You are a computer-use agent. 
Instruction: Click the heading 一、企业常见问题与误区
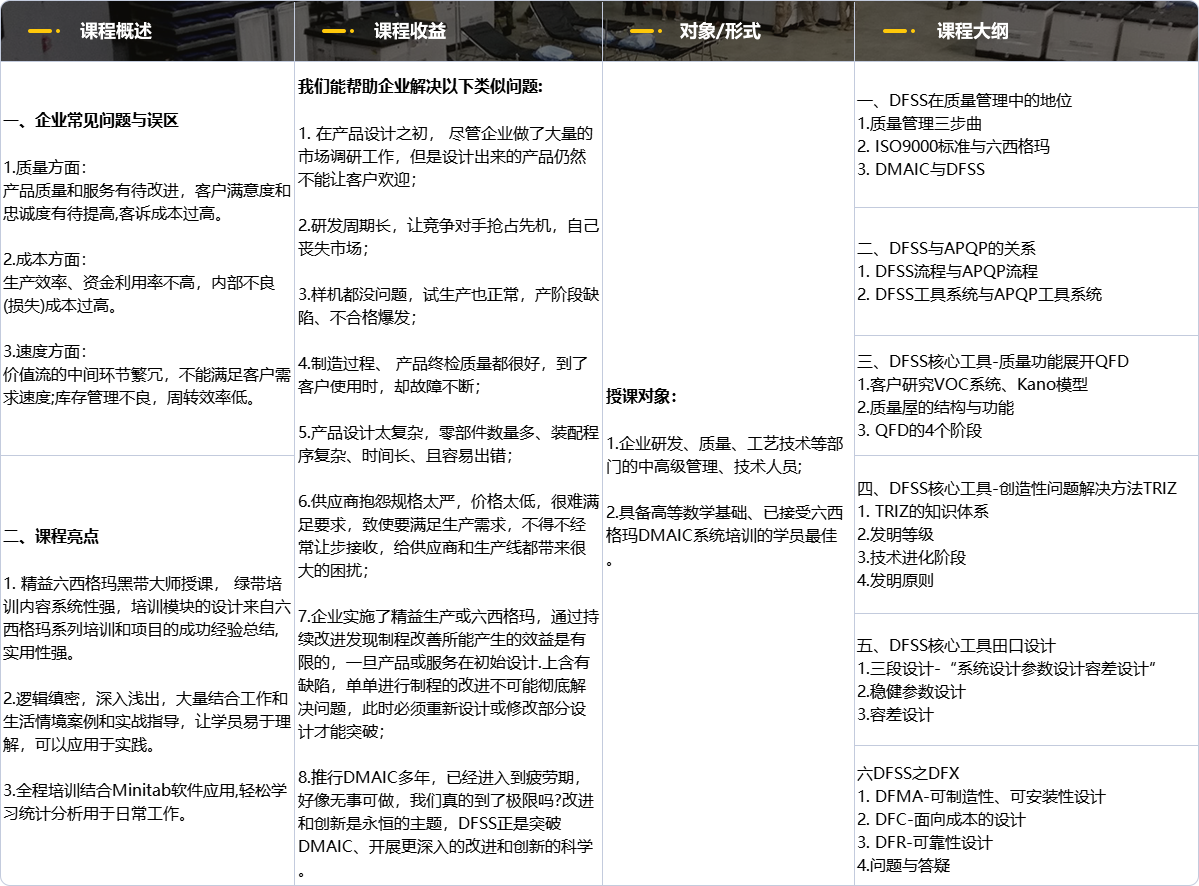[x=91, y=120]
